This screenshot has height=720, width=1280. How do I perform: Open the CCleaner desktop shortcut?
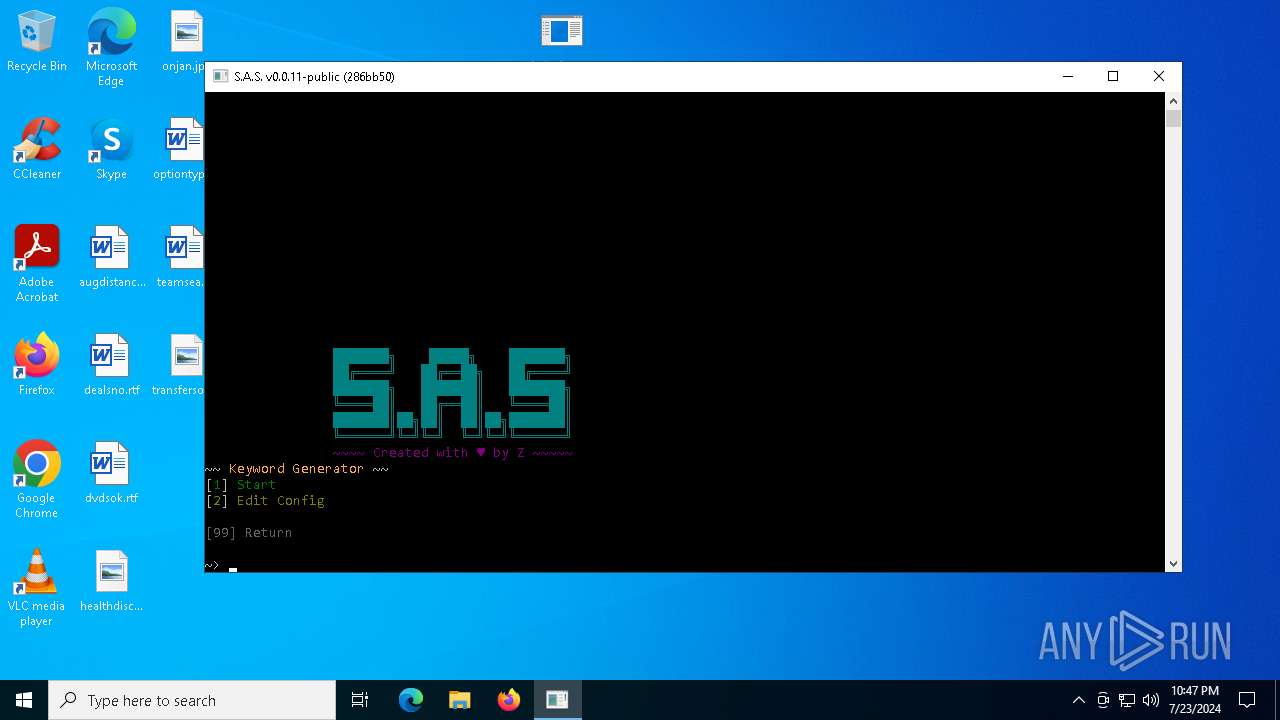pyautogui.click(x=37, y=150)
